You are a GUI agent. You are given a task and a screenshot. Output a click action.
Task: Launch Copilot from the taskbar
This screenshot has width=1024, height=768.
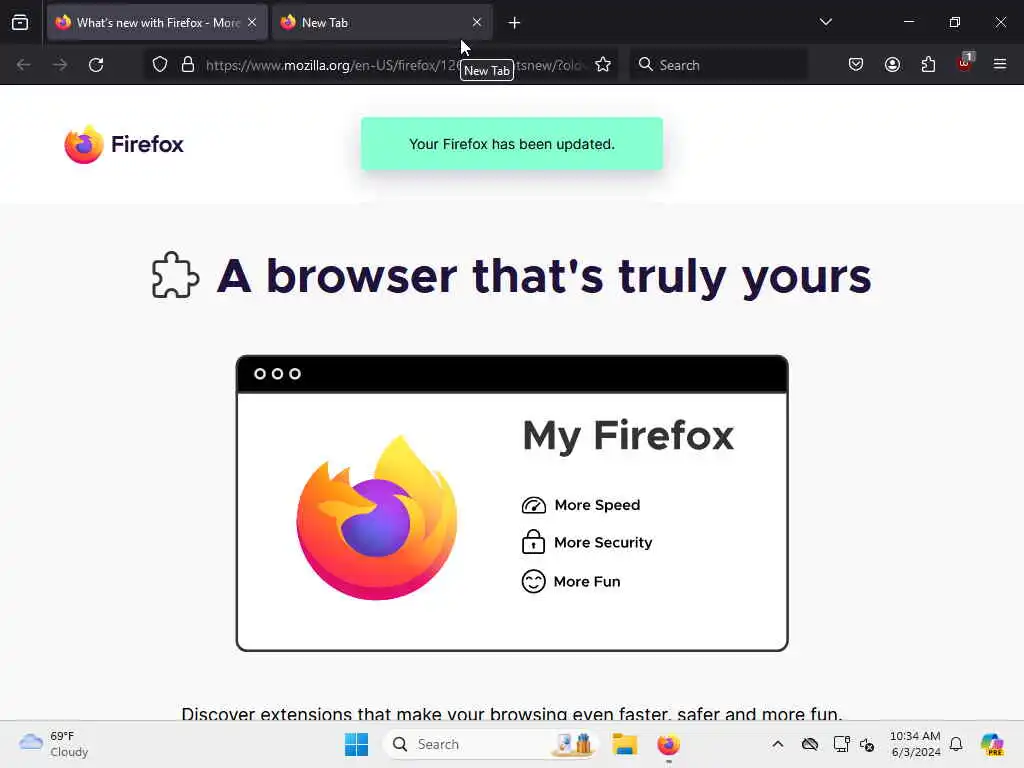tap(992, 744)
